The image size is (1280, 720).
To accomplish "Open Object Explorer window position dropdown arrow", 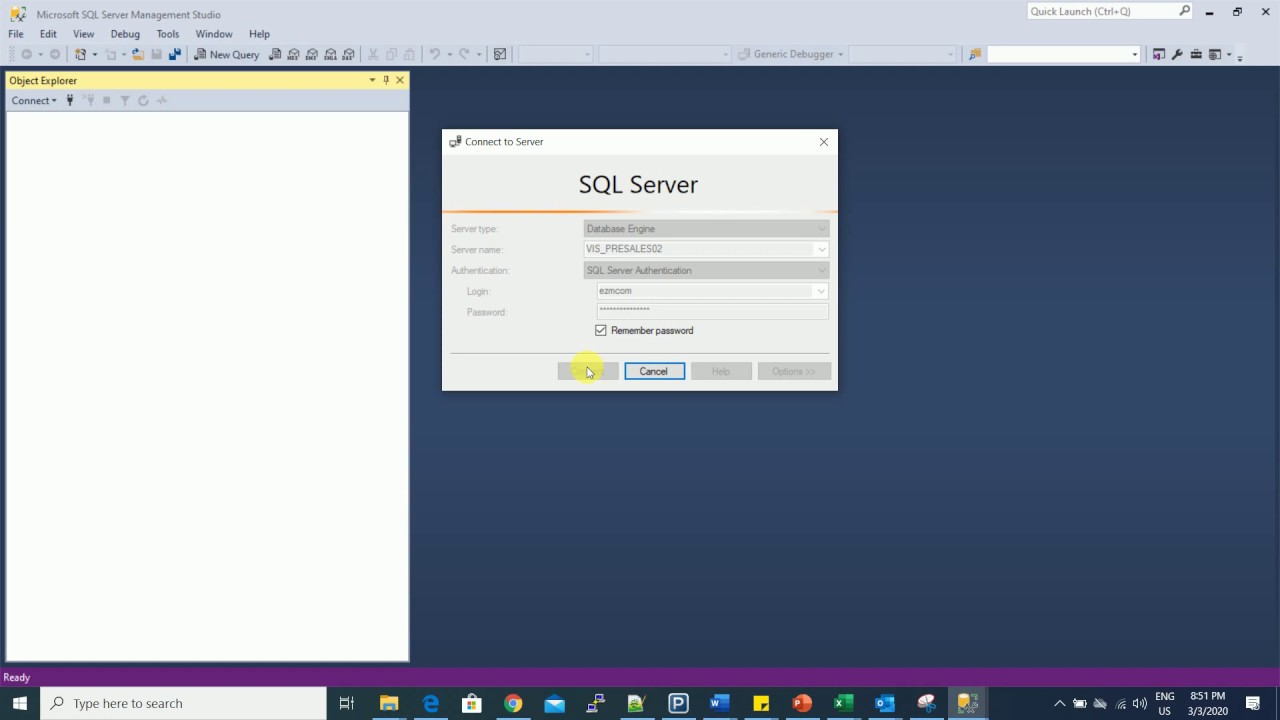I will coord(372,80).
